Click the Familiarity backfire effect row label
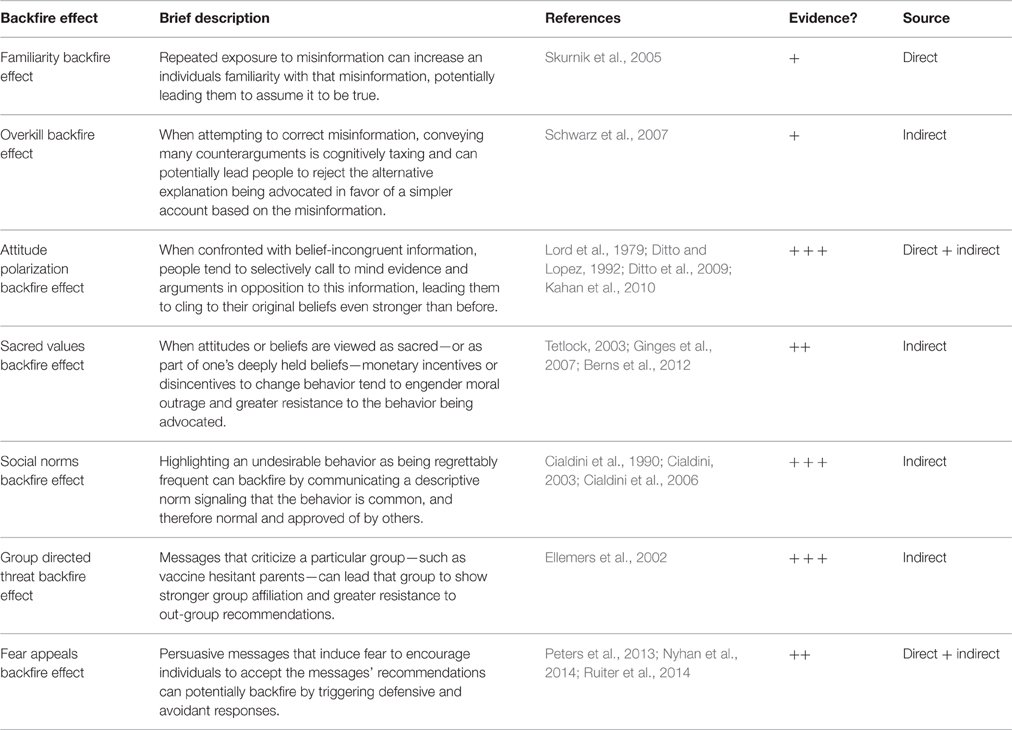1012x730 pixels. pyautogui.click(x=55, y=66)
